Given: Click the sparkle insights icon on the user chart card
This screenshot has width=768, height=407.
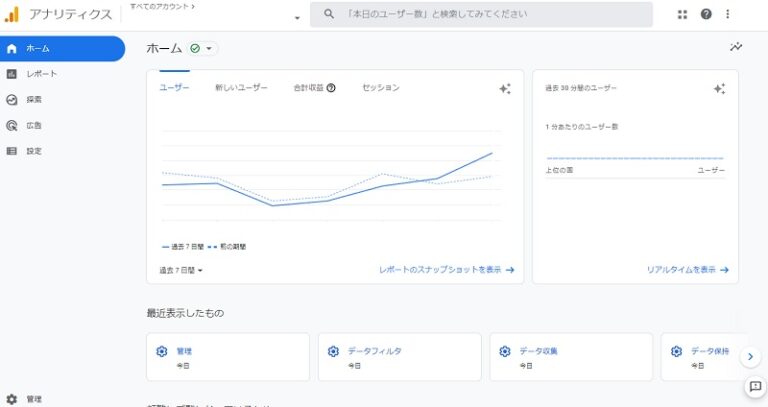Looking at the screenshot, I should click(x=505, y=88).
